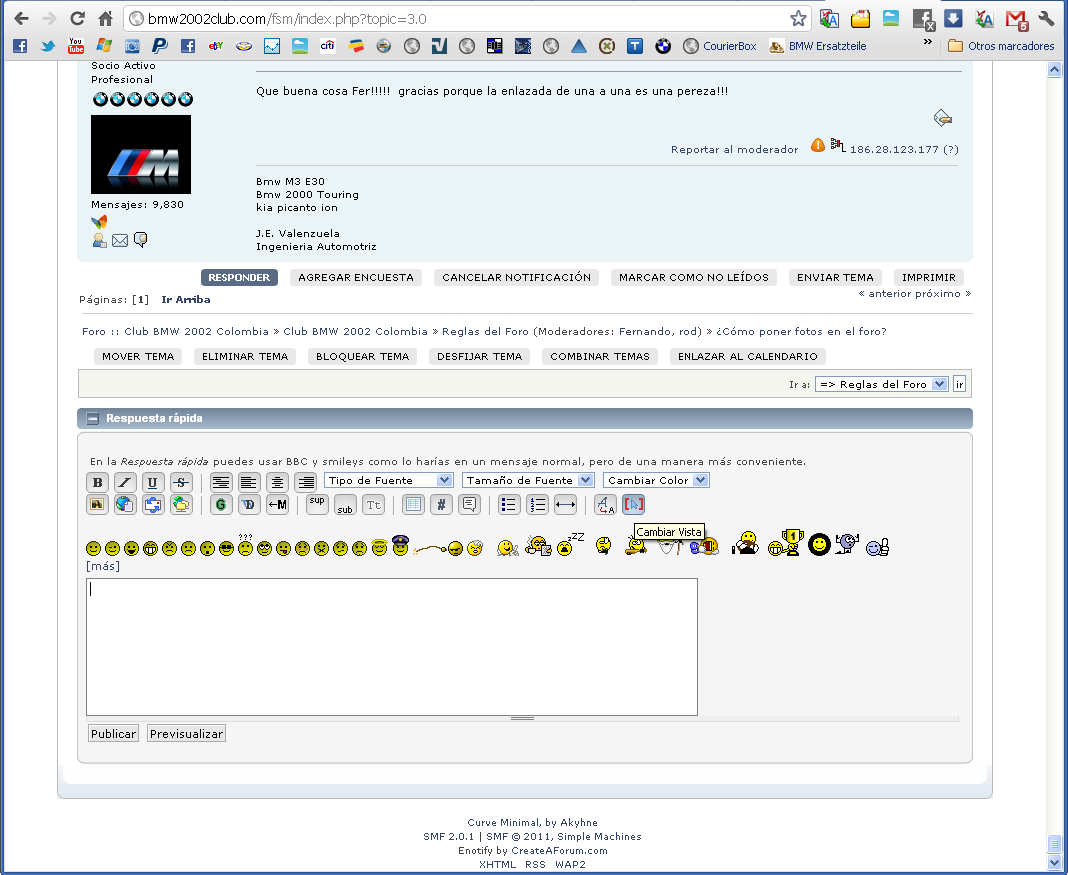This screenshot has width=1068, height=875.
Task: Click in the quick reply text area
Action: pyautogui.click(x=392, y=647)
